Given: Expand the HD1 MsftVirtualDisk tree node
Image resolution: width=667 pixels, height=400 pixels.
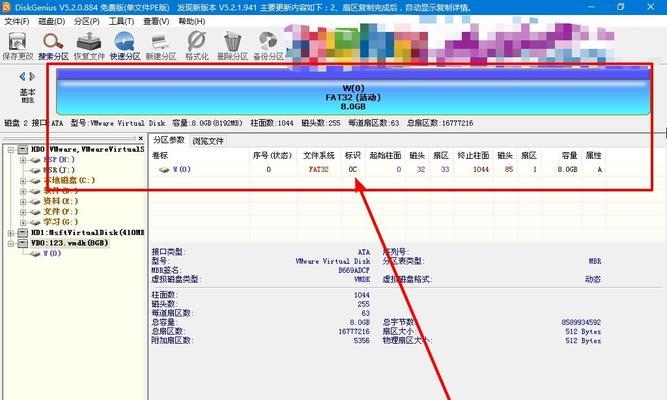Looking at the screenshot, I should click(11, 233).
